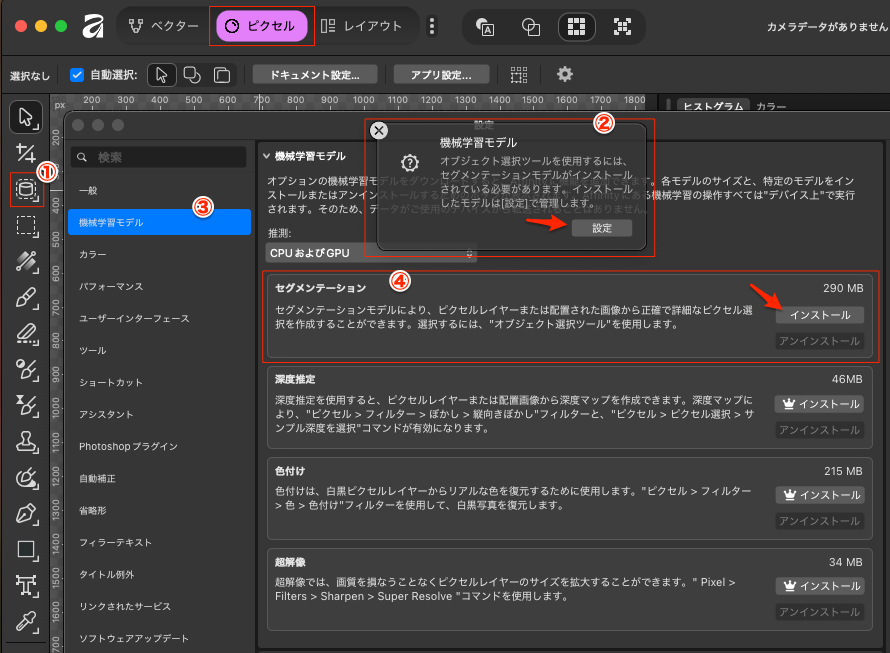Choose the rectangular marquee selection tool

26,226
